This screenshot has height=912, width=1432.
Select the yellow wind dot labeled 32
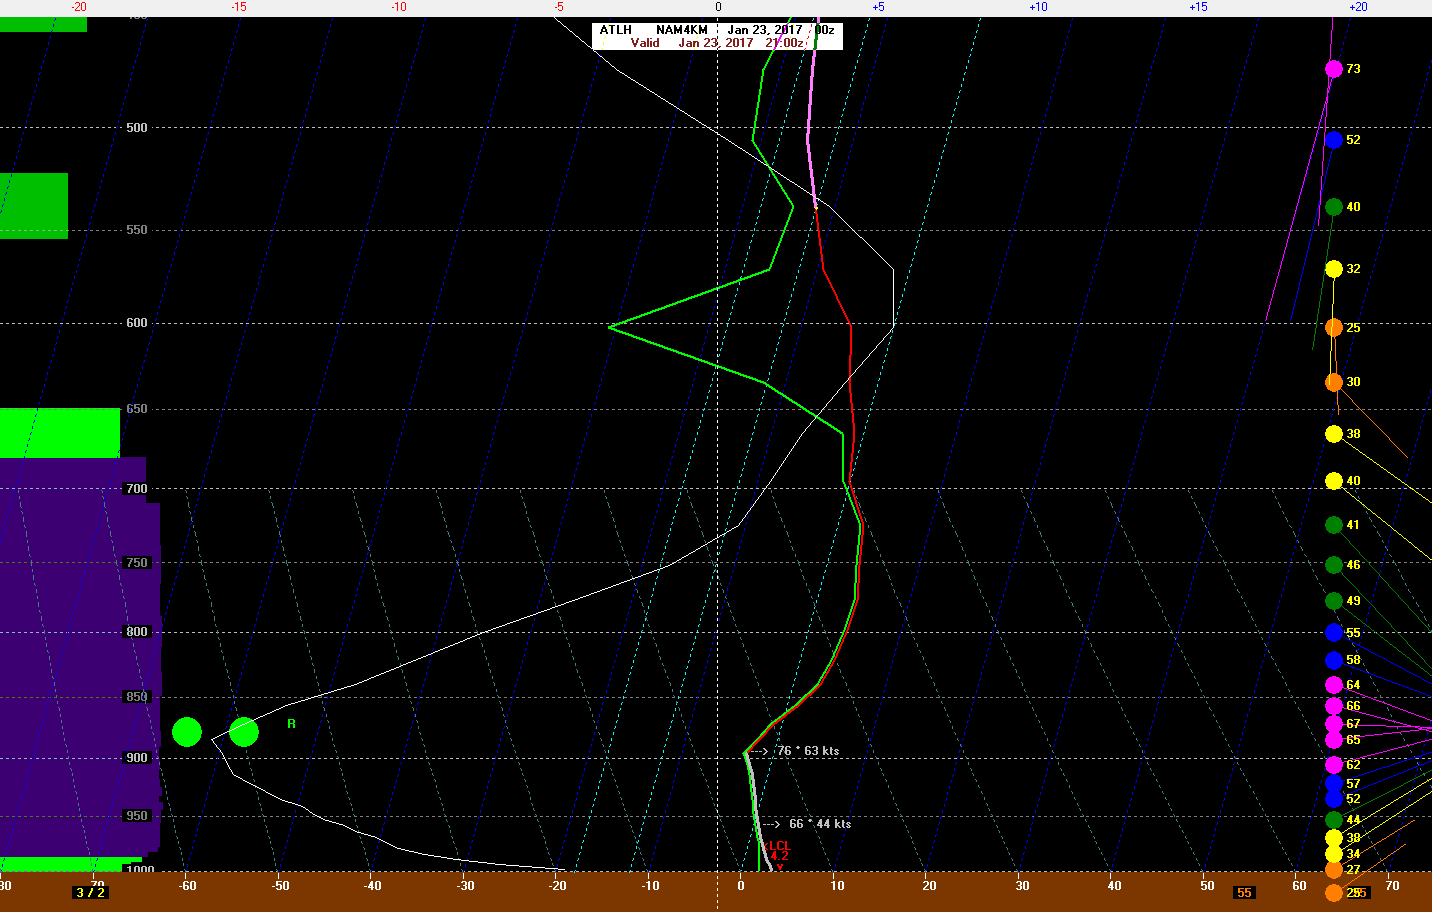coord(1333,269)
